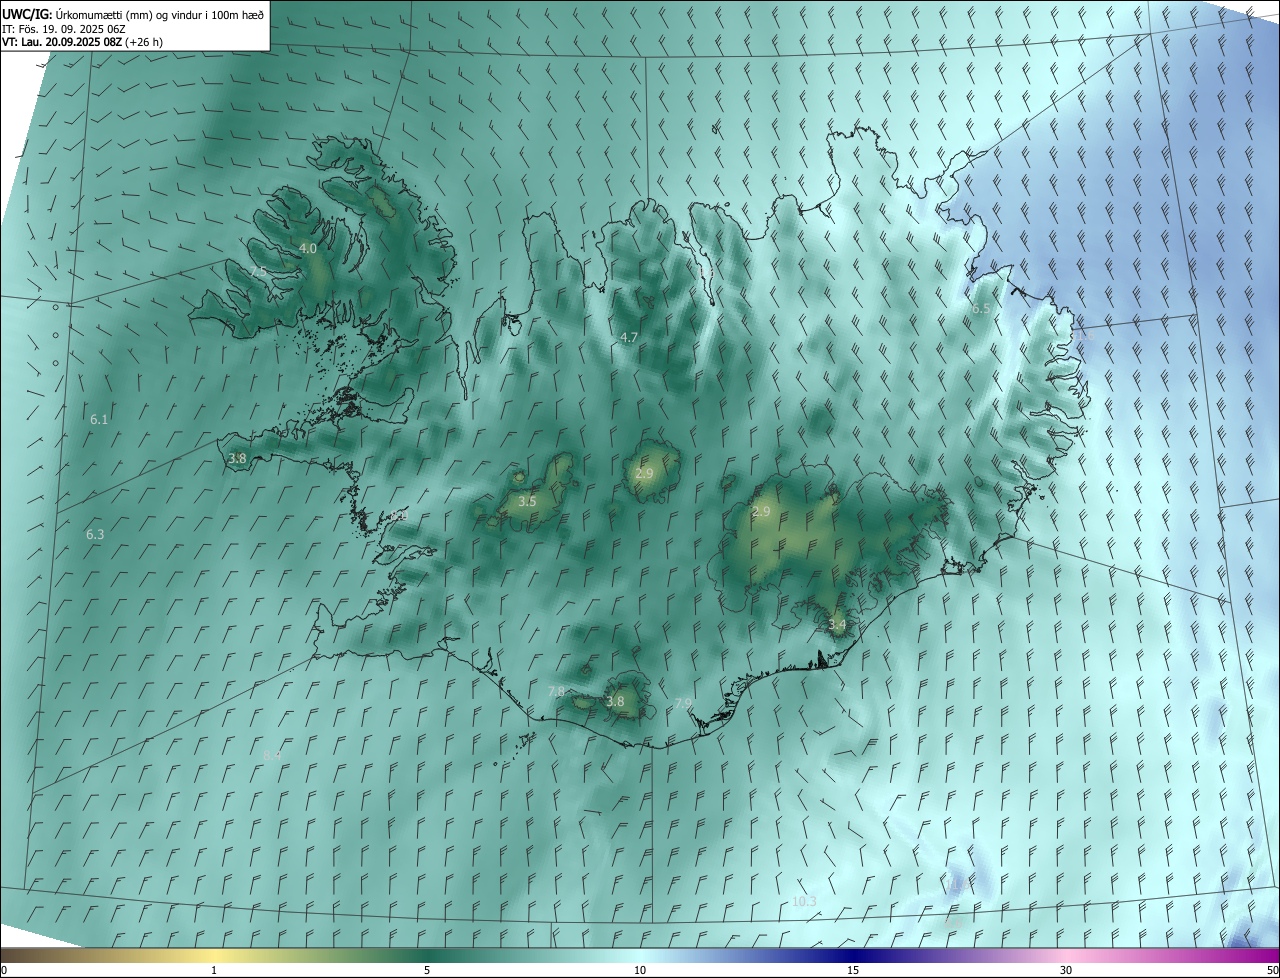This screenshot has width=1280, height=978.
Task: Click the 6.1 value over the western sea
Action: pos(99,420)
